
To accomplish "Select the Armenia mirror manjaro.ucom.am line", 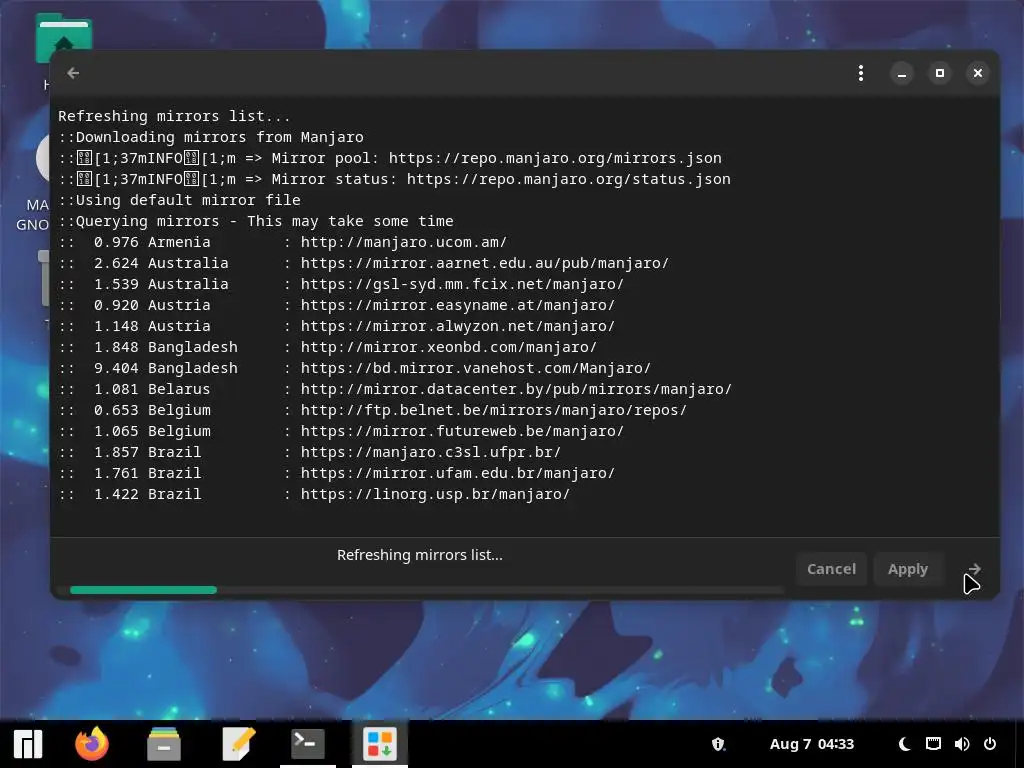I will [282, 242].
